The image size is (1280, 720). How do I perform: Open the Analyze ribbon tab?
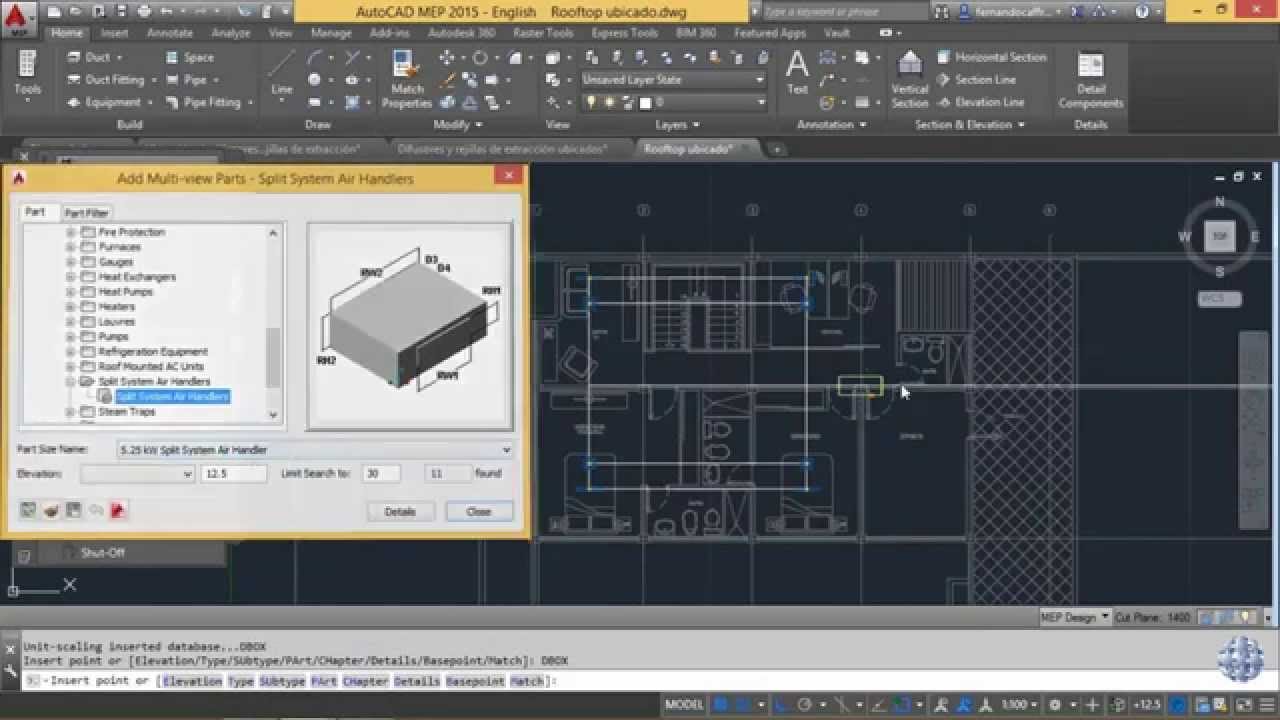pos(231,33)
